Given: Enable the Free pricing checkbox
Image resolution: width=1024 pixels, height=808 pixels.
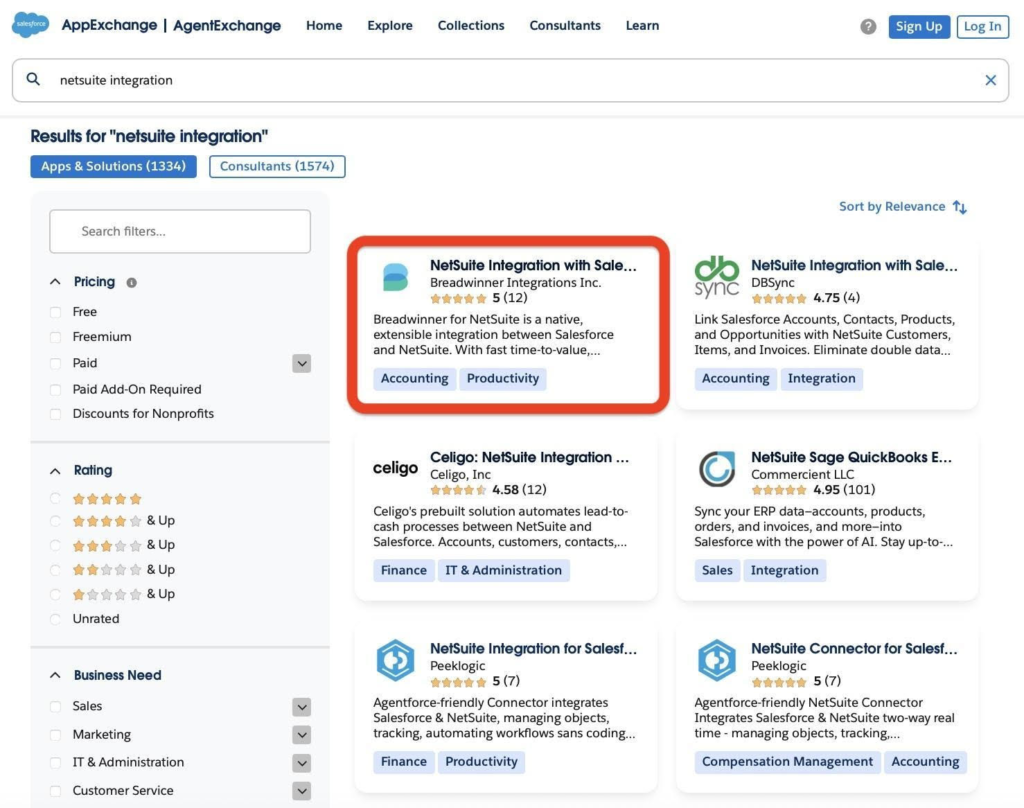Looking at the screenshot, I should 57,311.
